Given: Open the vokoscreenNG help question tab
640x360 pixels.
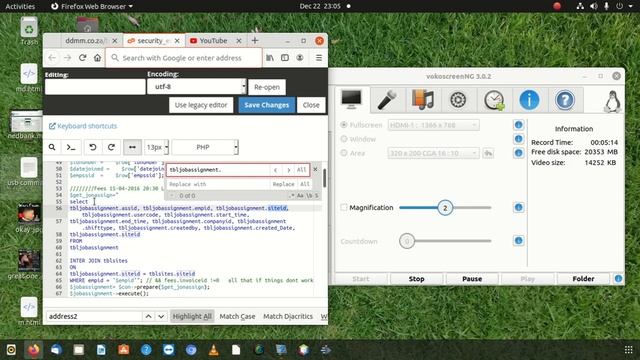Looking at the screenshot, I should point(565,100).
